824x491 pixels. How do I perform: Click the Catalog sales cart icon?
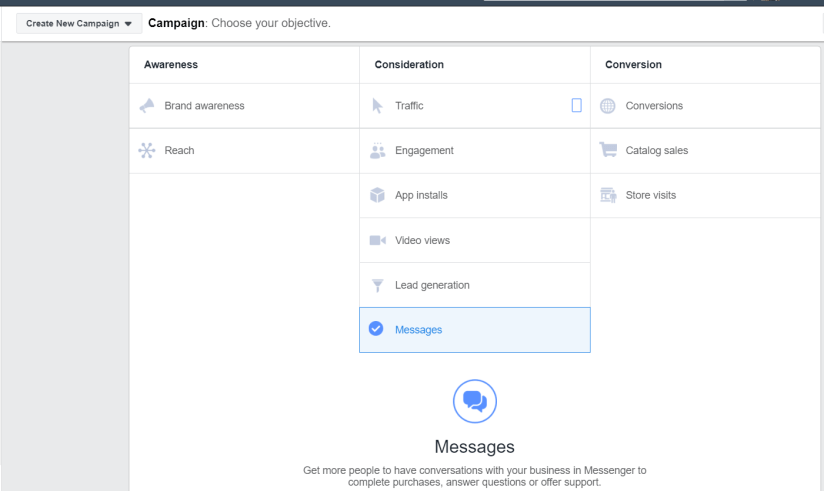coord(608,150)
